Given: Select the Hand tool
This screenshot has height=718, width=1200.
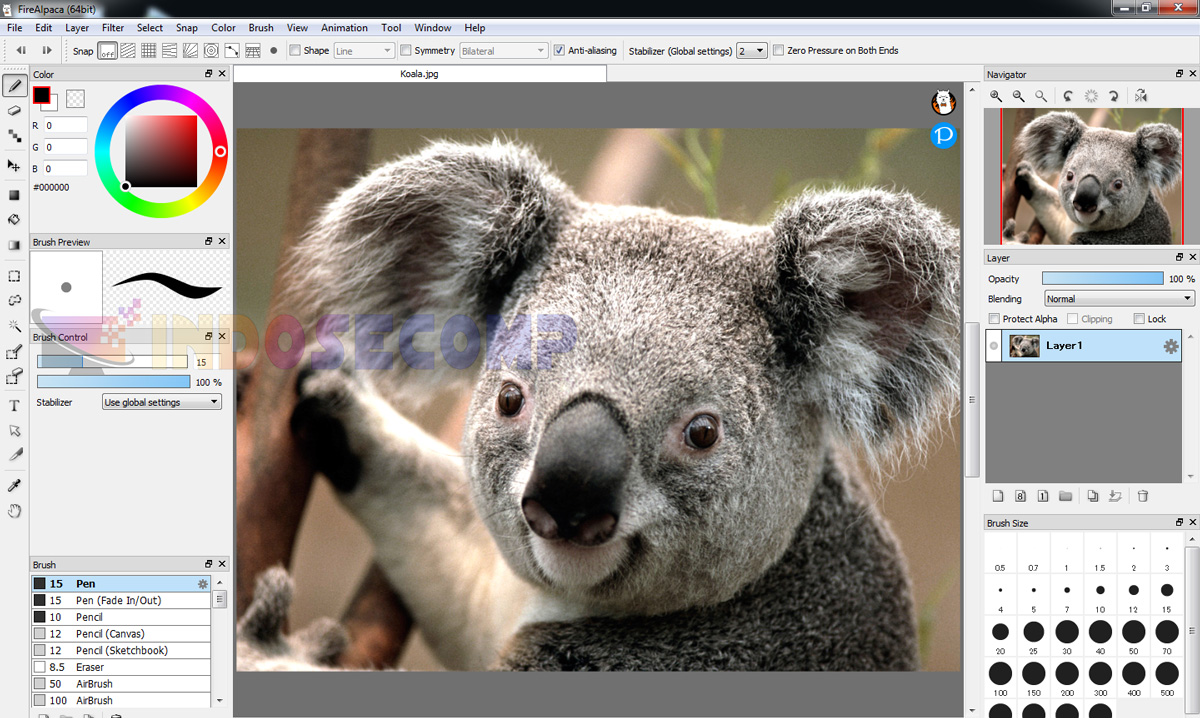Looking at the screenshot, I should tap(14, 511).
